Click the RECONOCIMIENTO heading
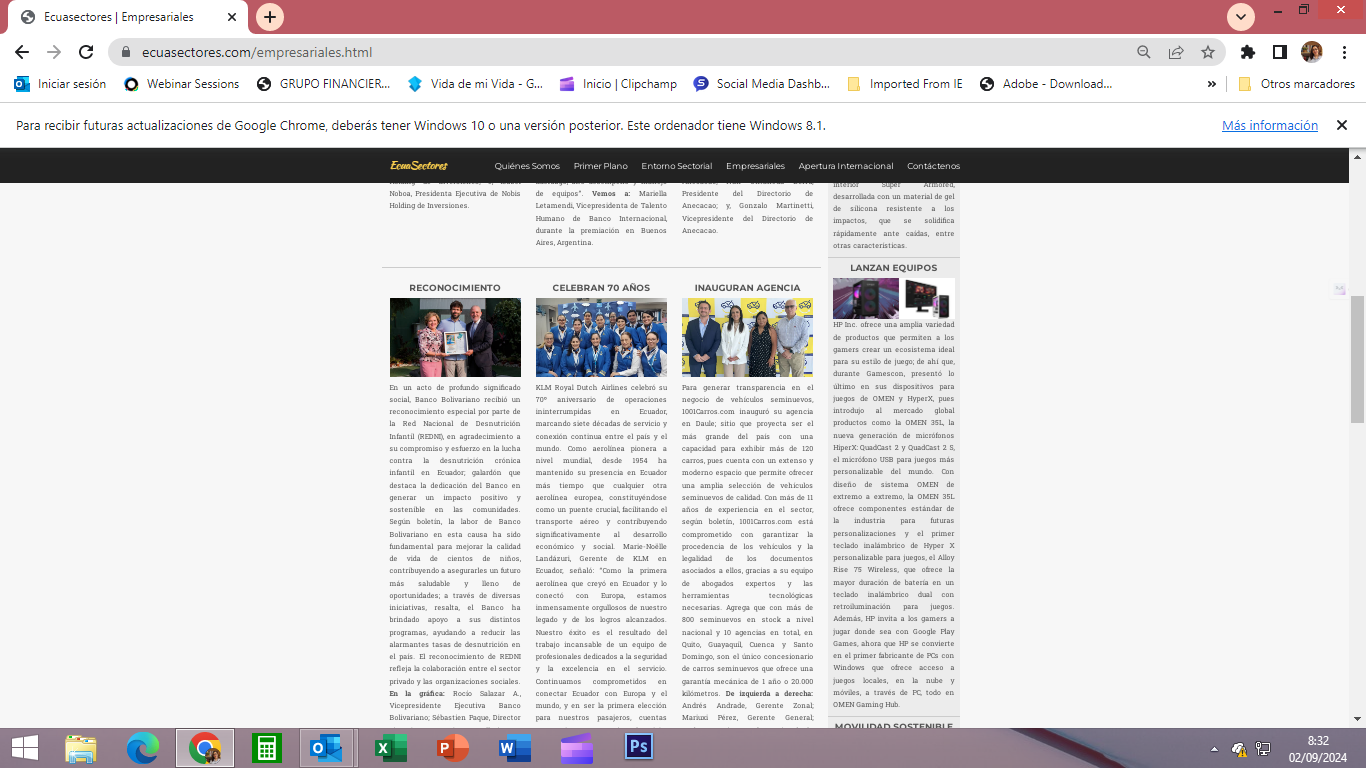Image resolution: width=1366 pixels, height=768 pixels. tap(455, 288)
